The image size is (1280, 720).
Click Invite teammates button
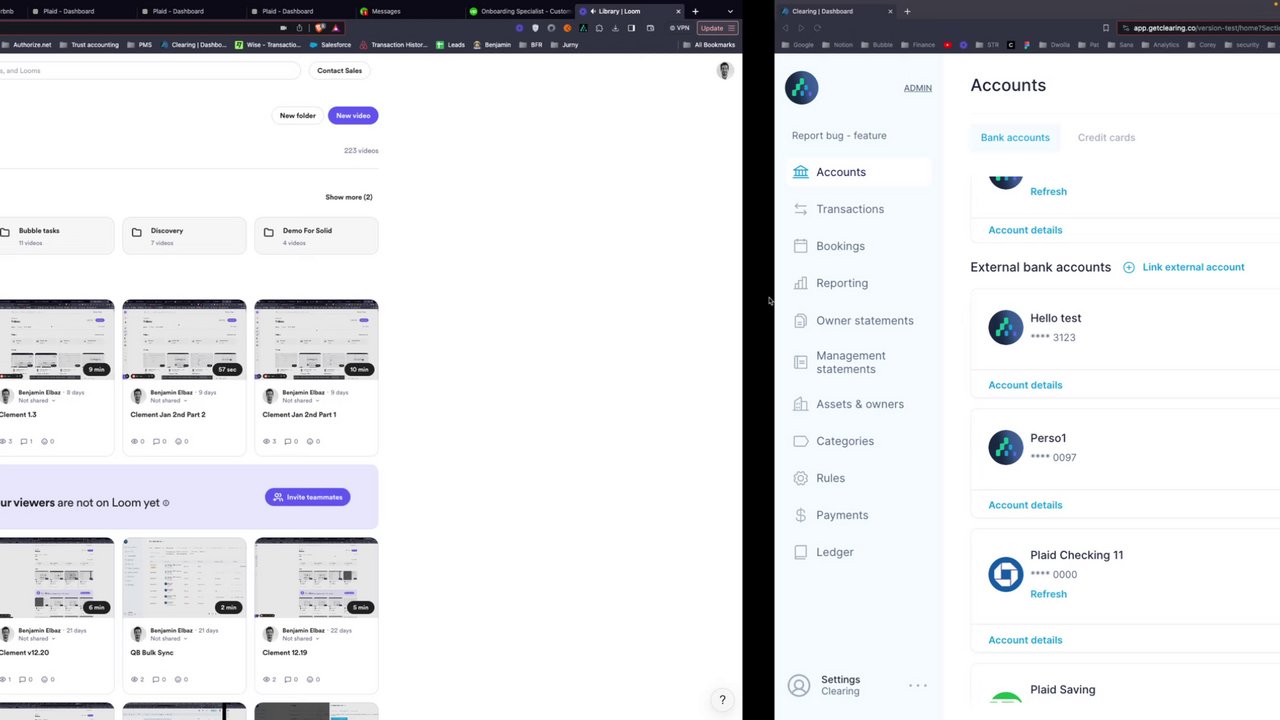pos(307,497)
